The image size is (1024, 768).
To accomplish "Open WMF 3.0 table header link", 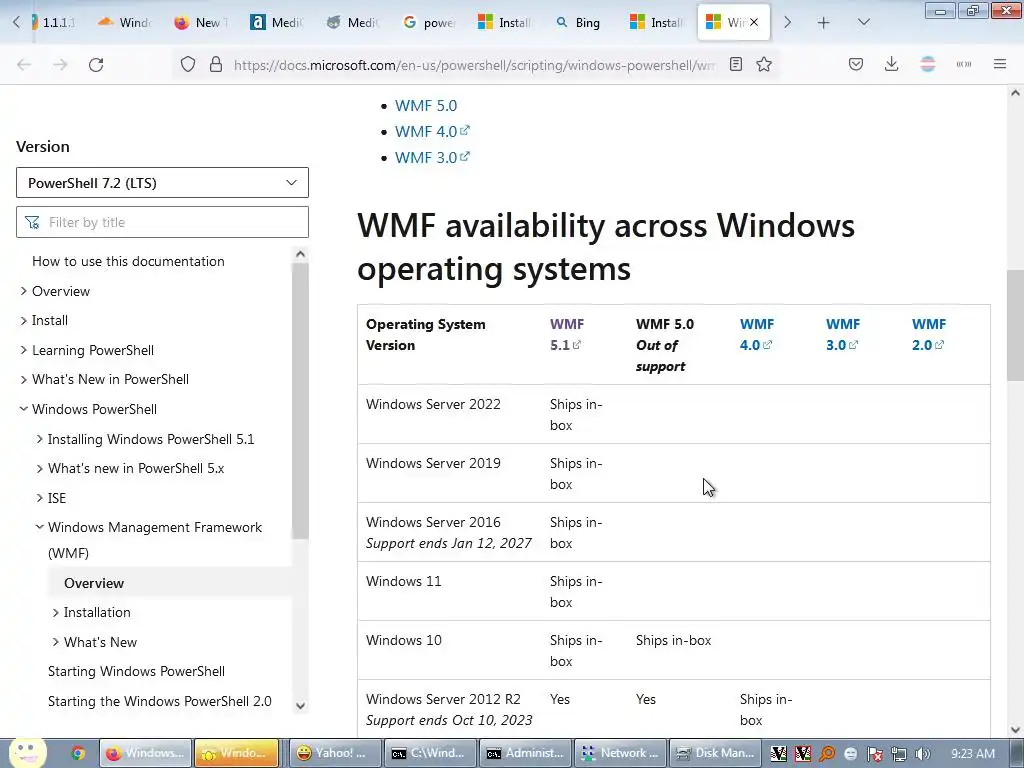I will (x=842, y=334).
